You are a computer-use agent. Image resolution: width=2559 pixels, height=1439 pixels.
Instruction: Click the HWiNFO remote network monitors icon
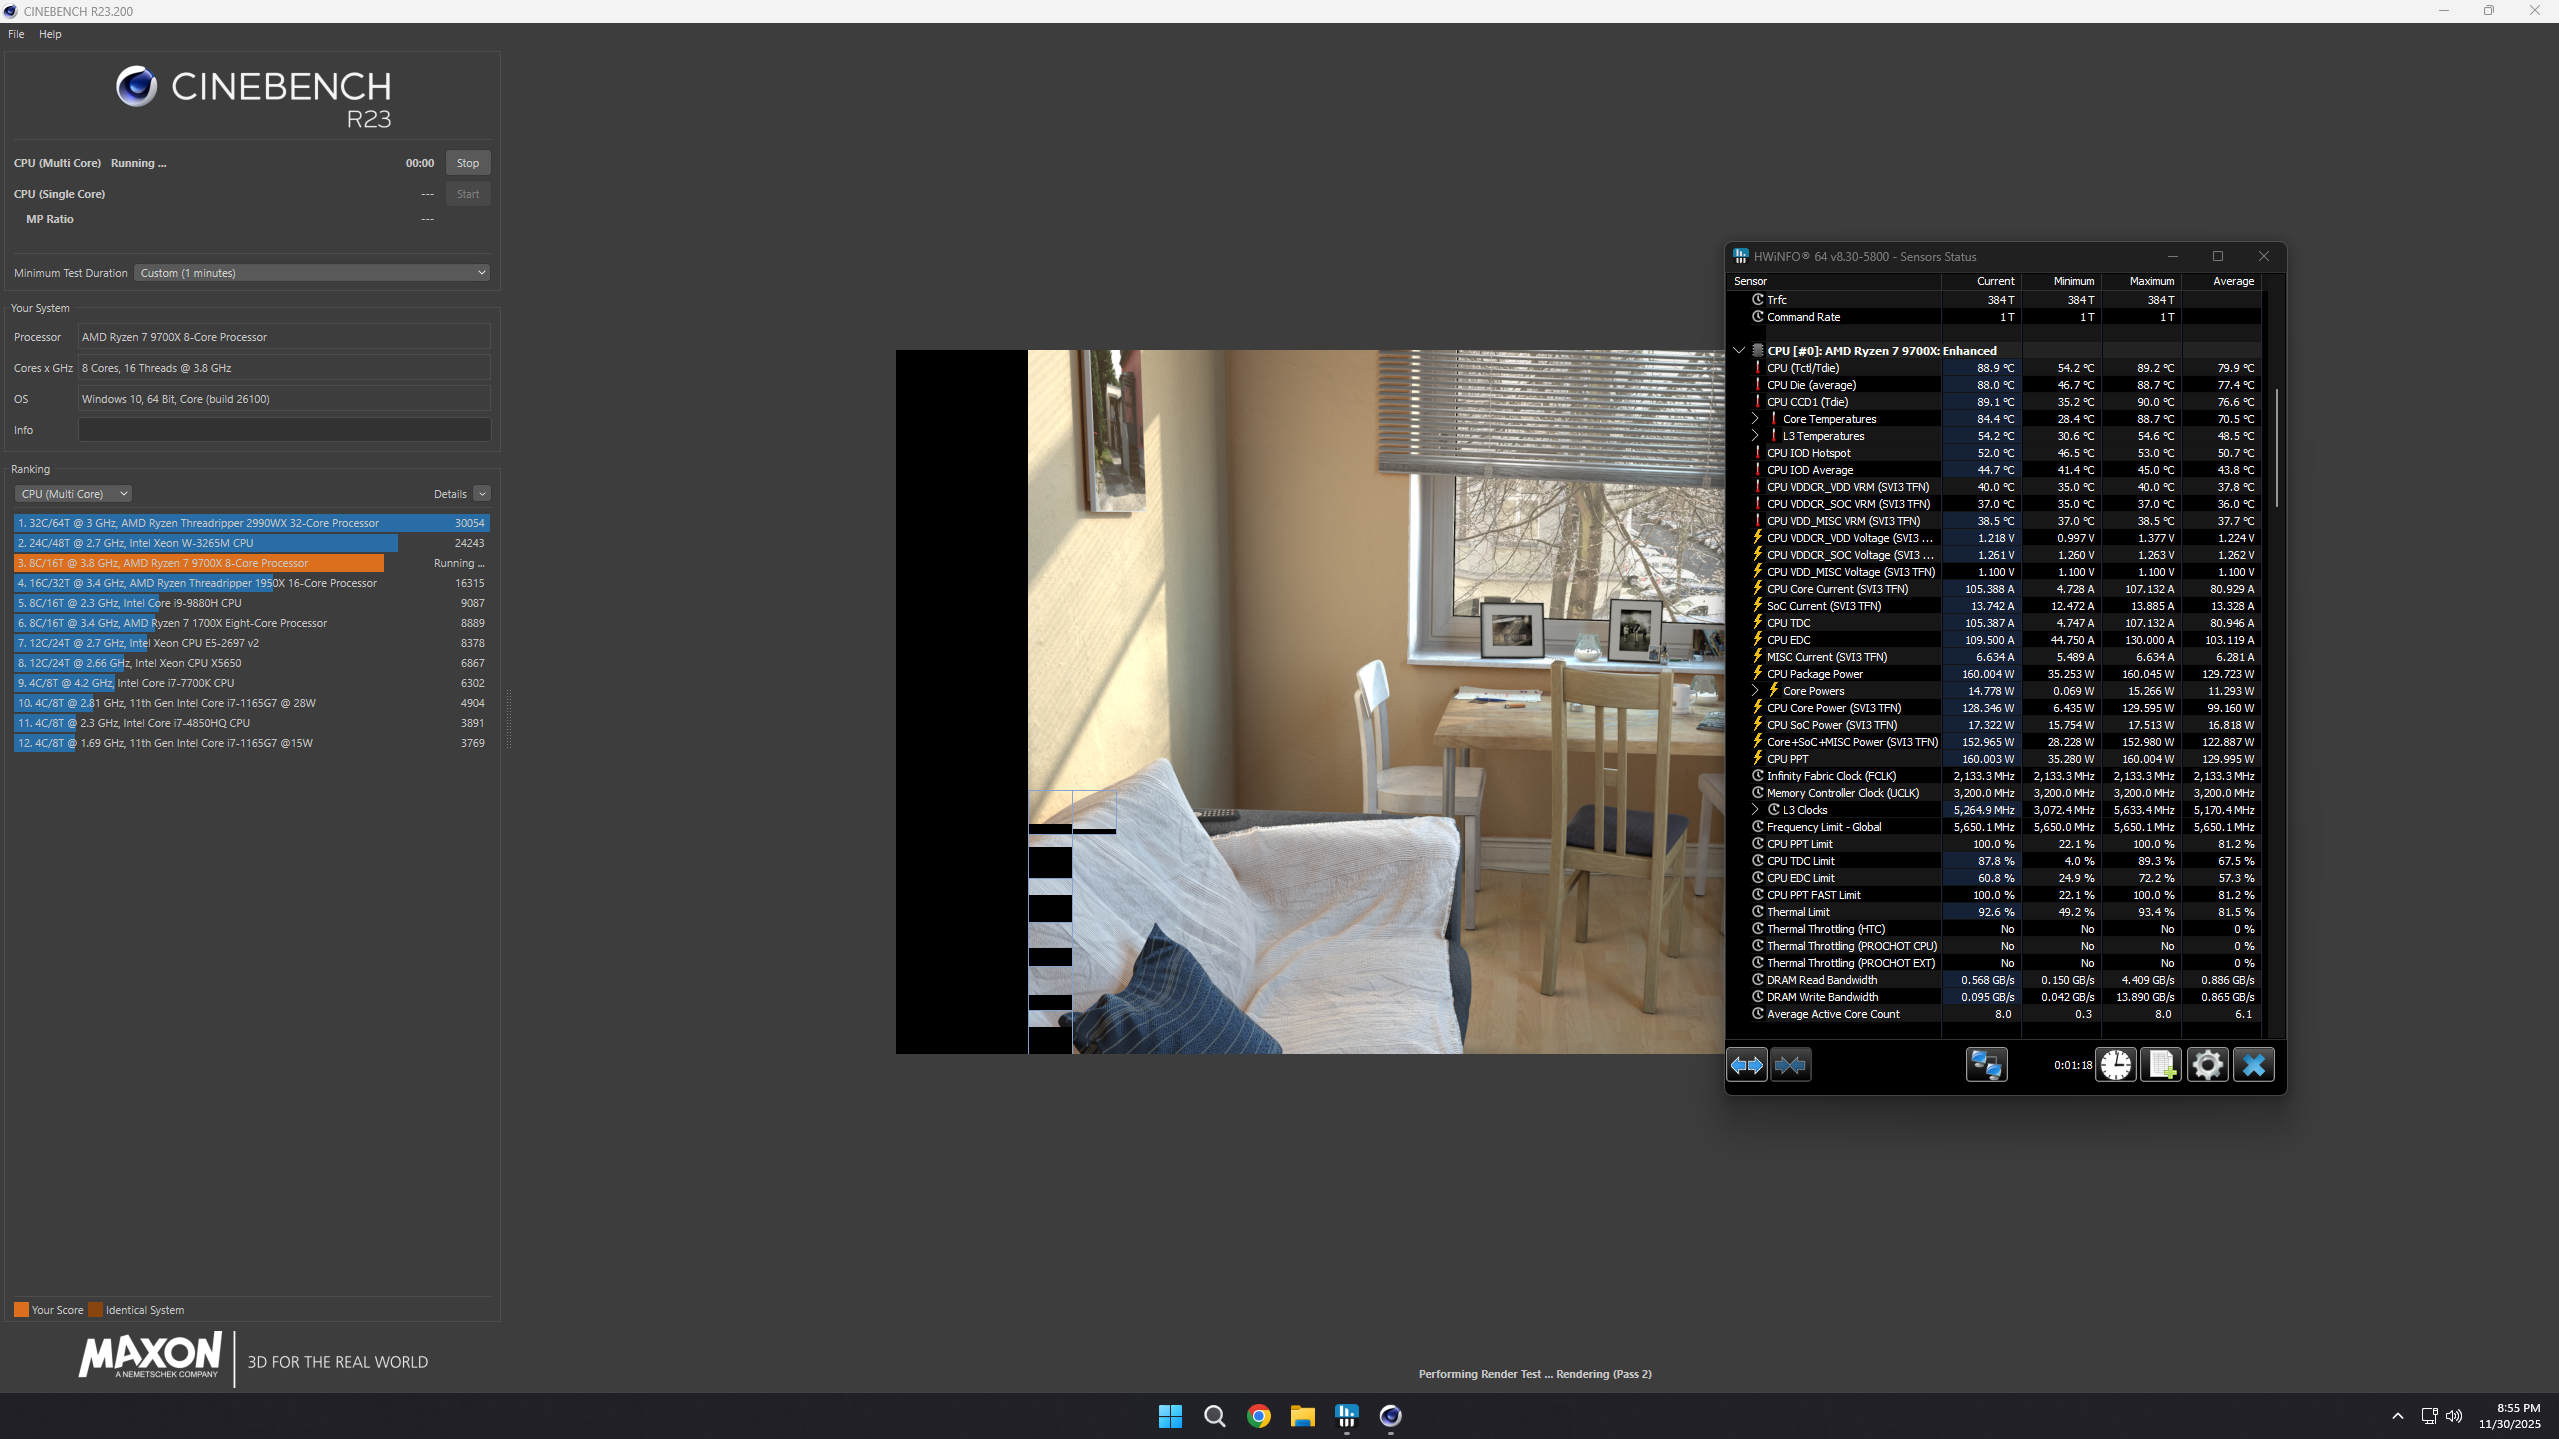1986,1065
